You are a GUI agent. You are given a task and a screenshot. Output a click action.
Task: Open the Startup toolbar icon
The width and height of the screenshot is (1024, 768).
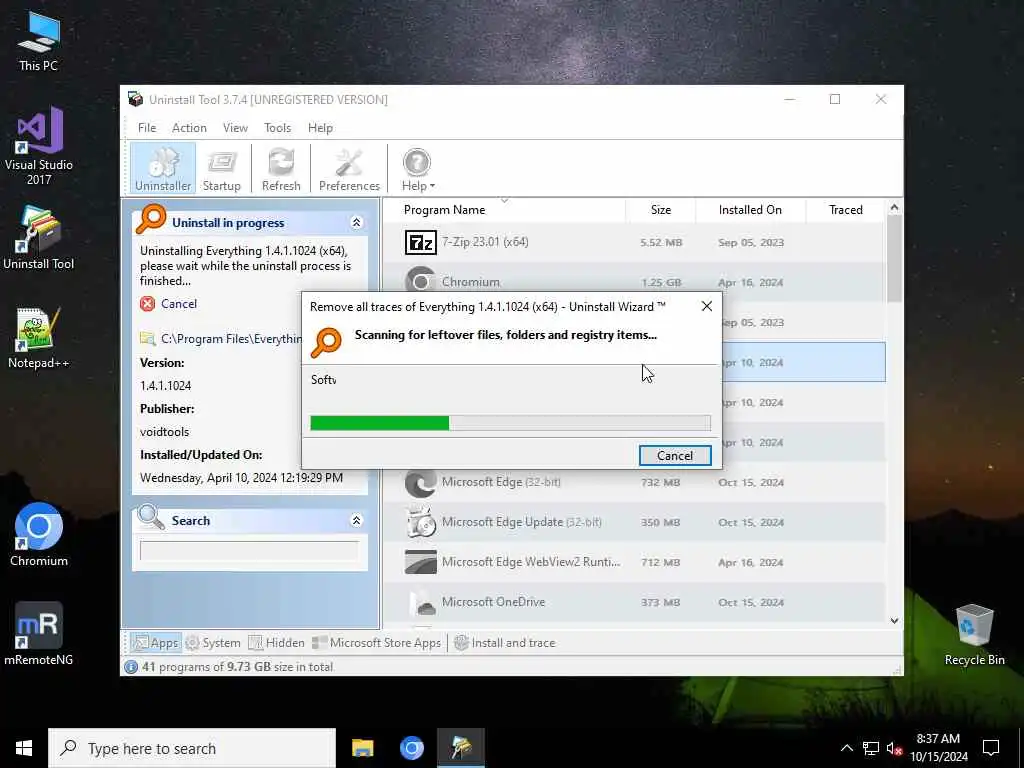click(221, 168)
